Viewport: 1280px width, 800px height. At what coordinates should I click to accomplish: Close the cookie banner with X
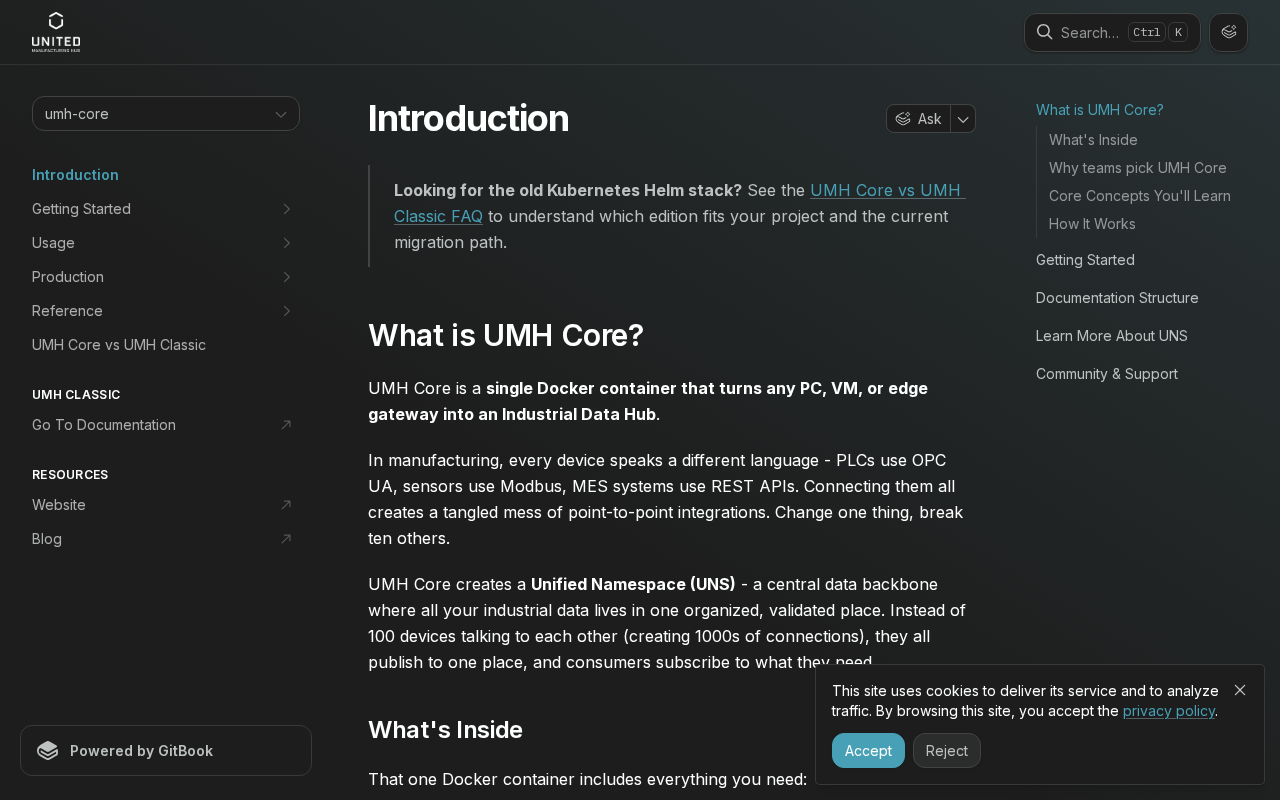click(1240, 690)
